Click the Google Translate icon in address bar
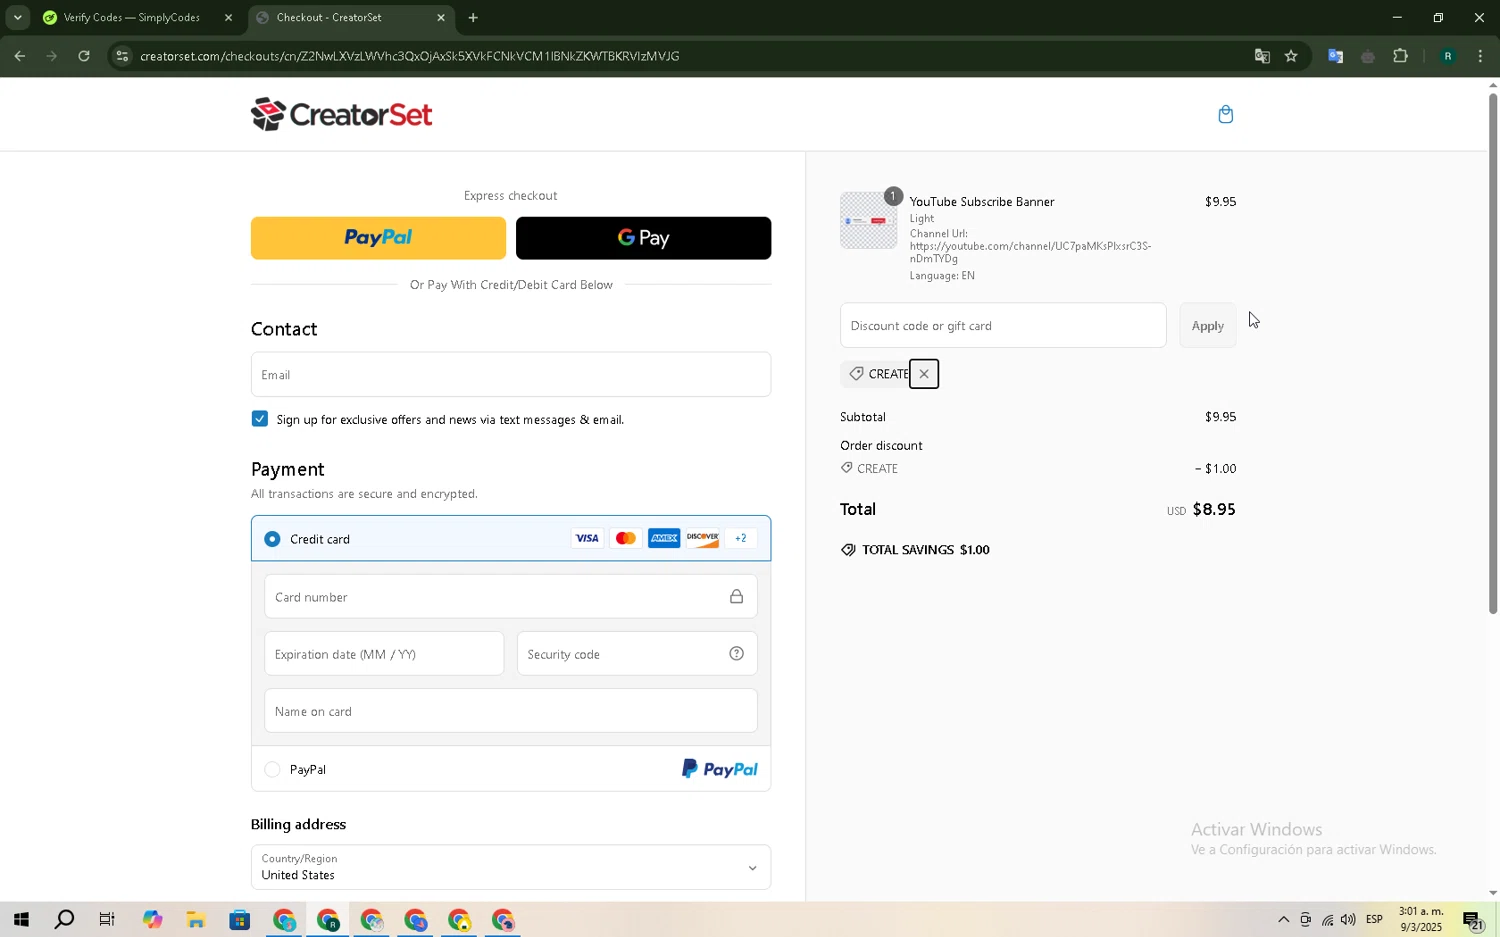This screenshot has width=1500, height=937. tap(1262, 56)
